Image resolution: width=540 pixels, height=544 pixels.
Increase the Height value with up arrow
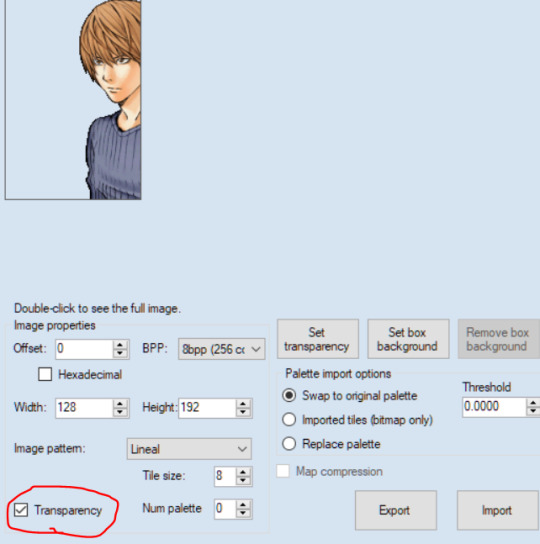243,403
